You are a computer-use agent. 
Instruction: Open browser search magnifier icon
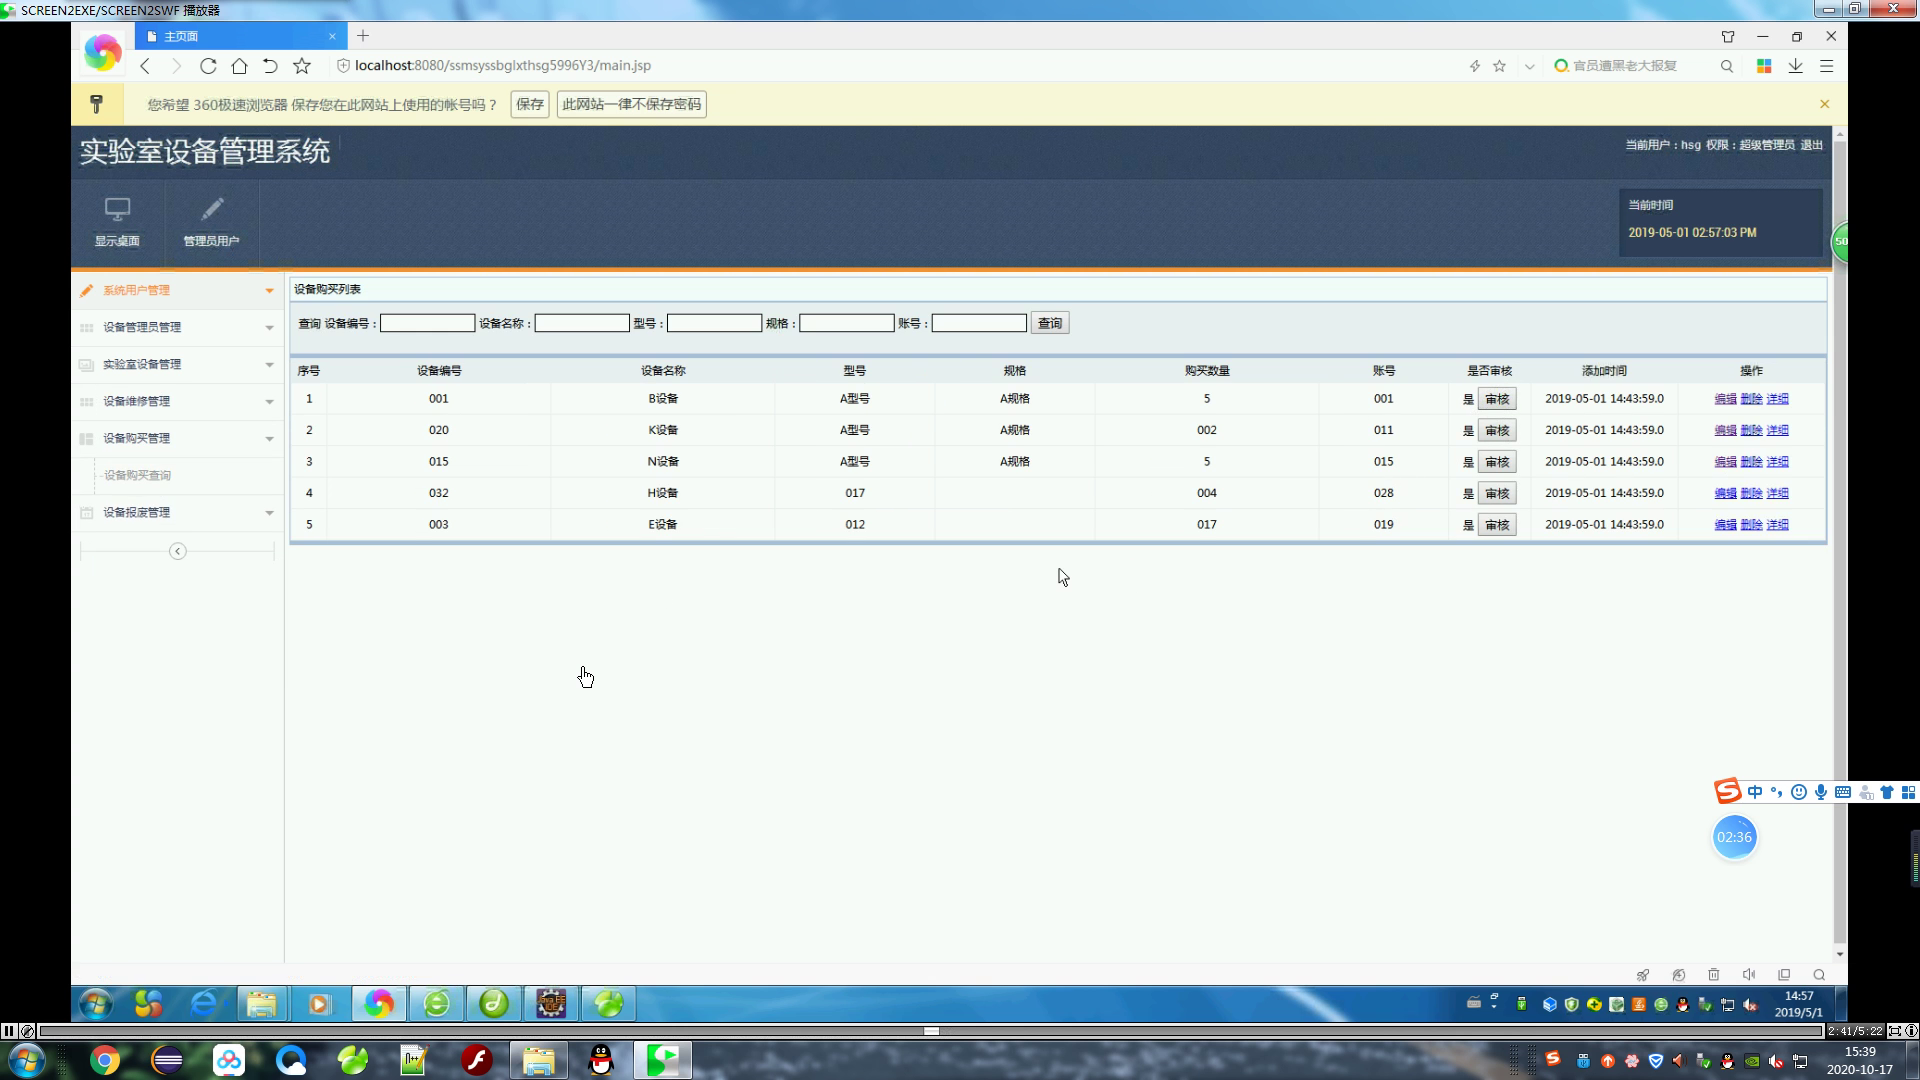pyautogui.click(x=1727, y=66)
